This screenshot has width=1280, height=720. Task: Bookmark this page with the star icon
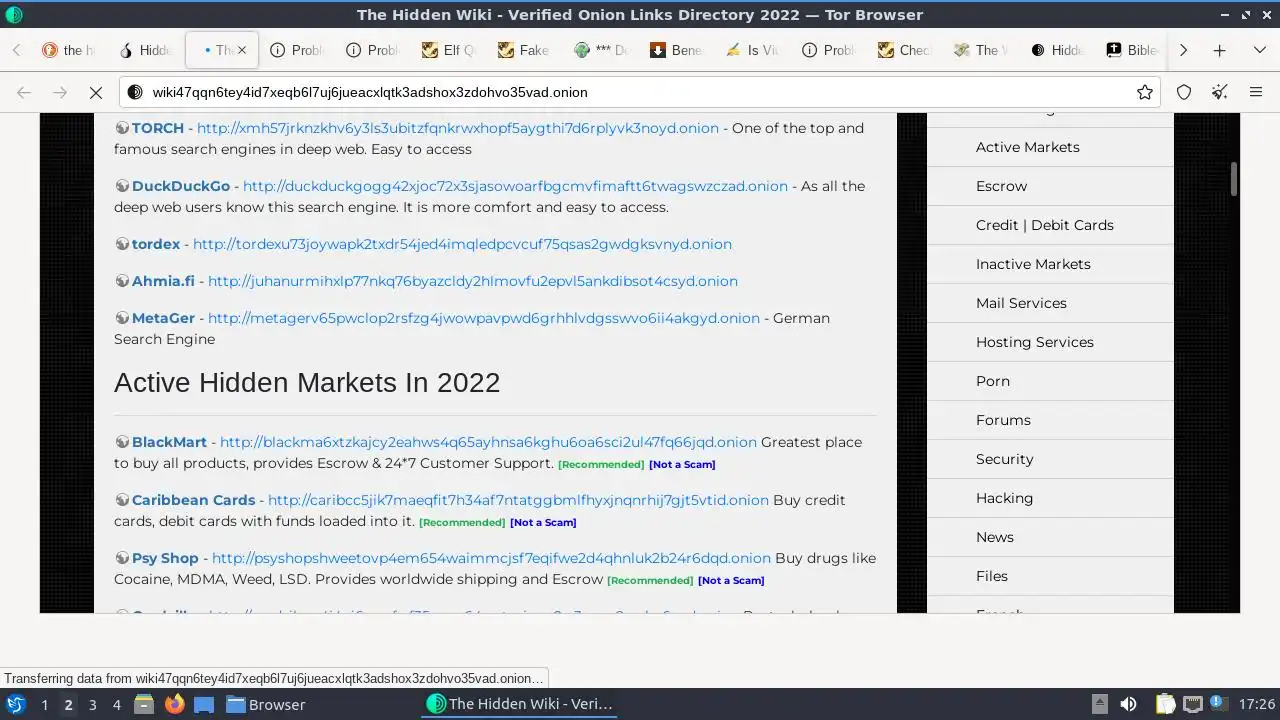coord(1145,92)
